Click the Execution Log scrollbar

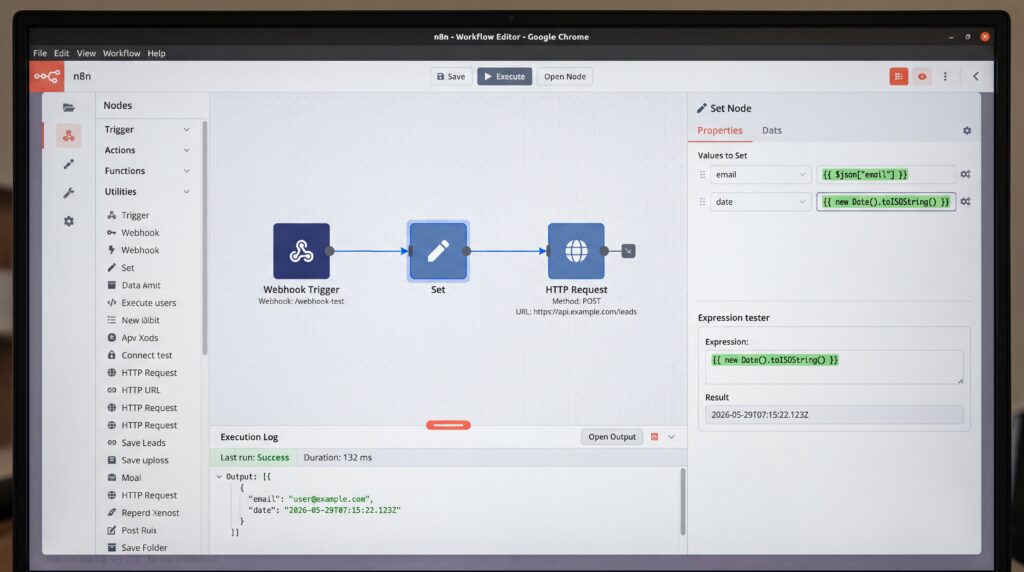pyautogui.click(x=683, y=501)
